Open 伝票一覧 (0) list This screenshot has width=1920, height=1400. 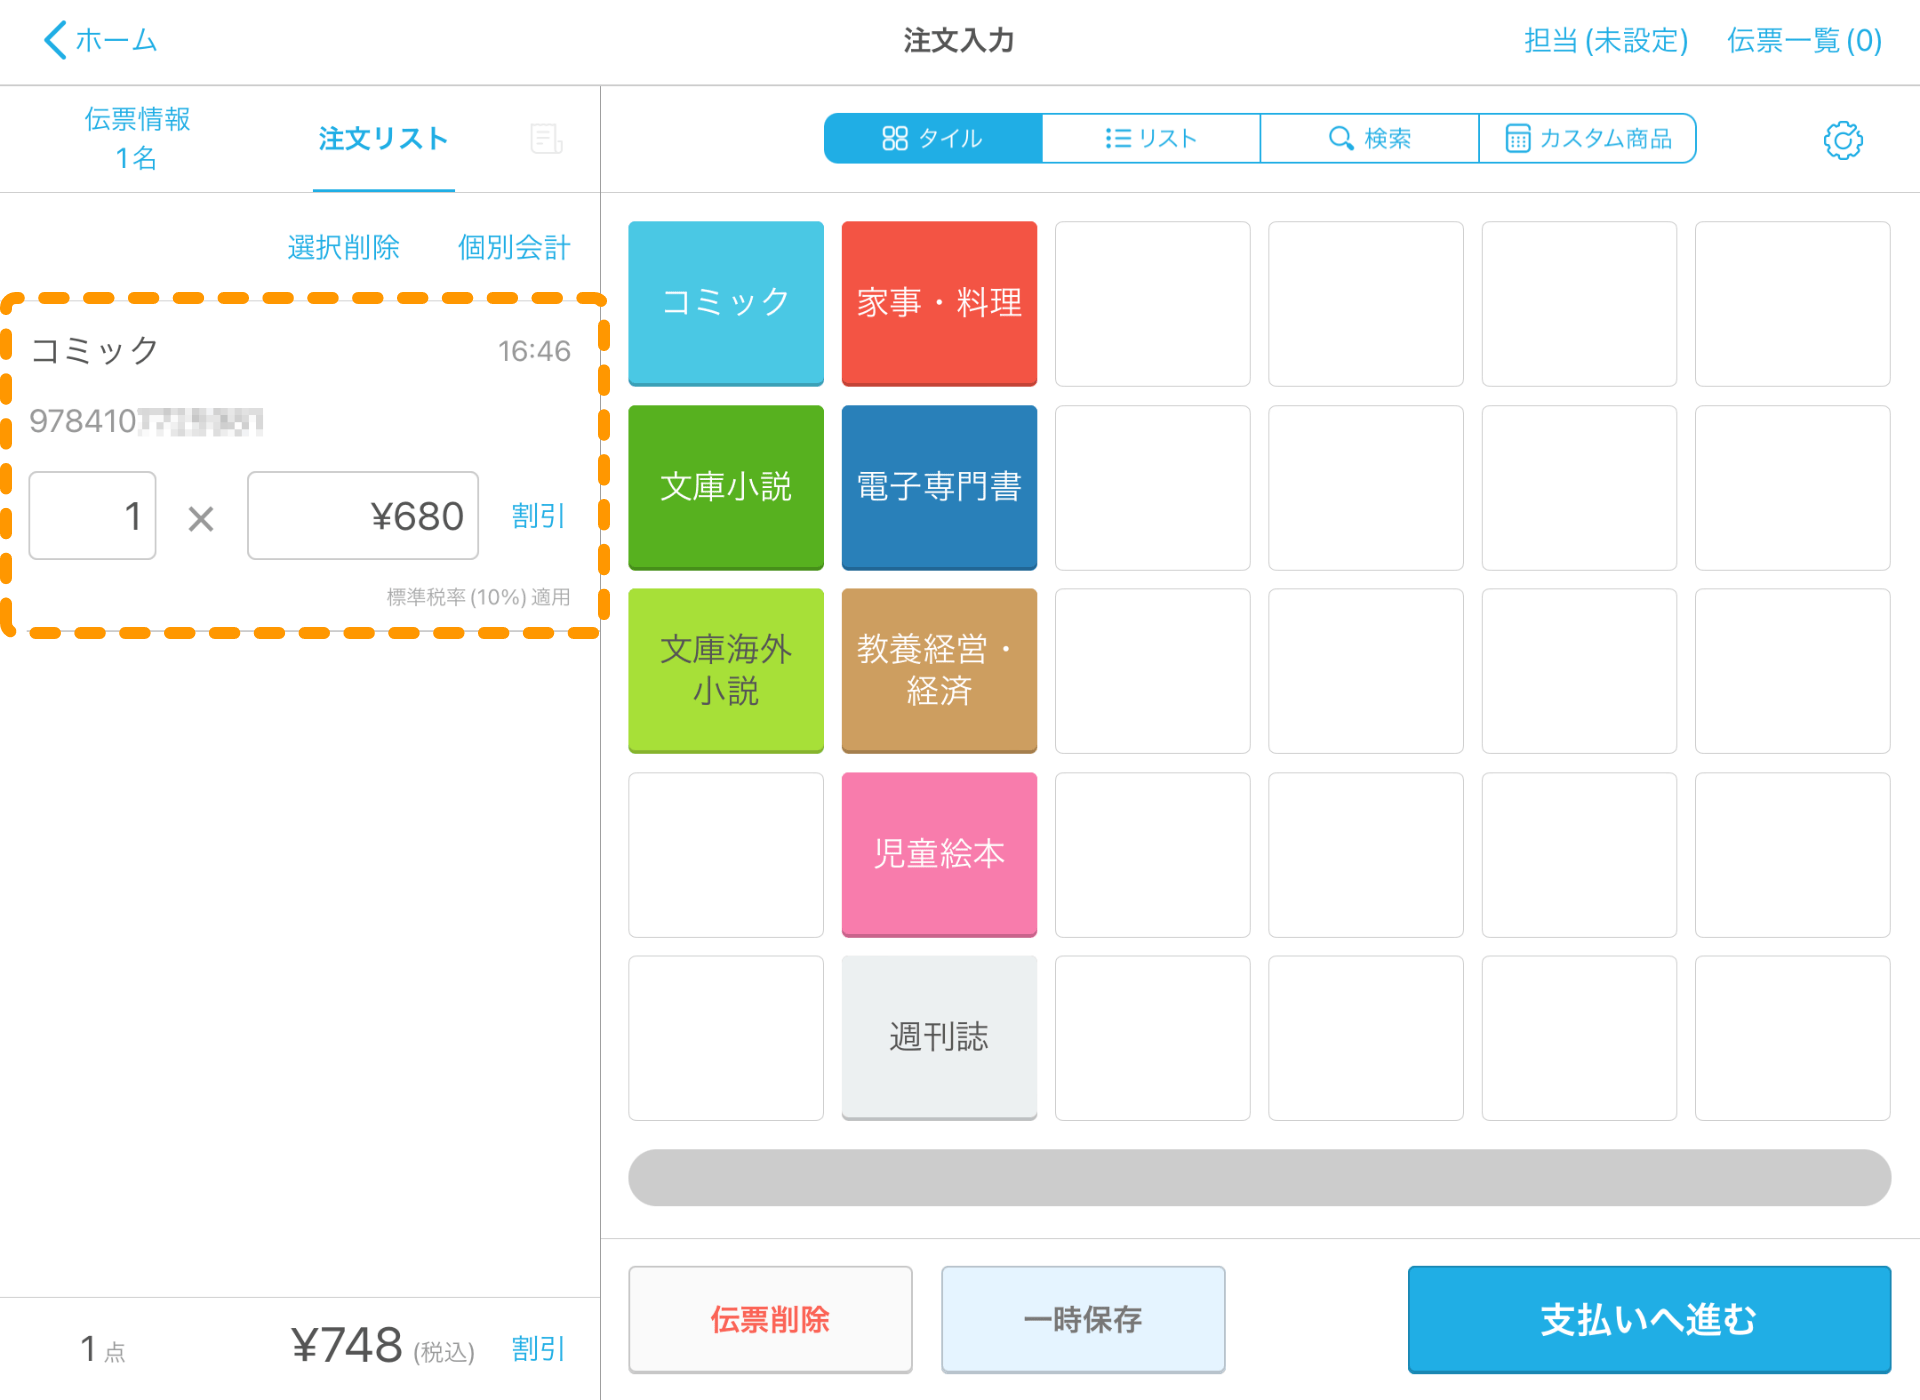pos(1805,40)
